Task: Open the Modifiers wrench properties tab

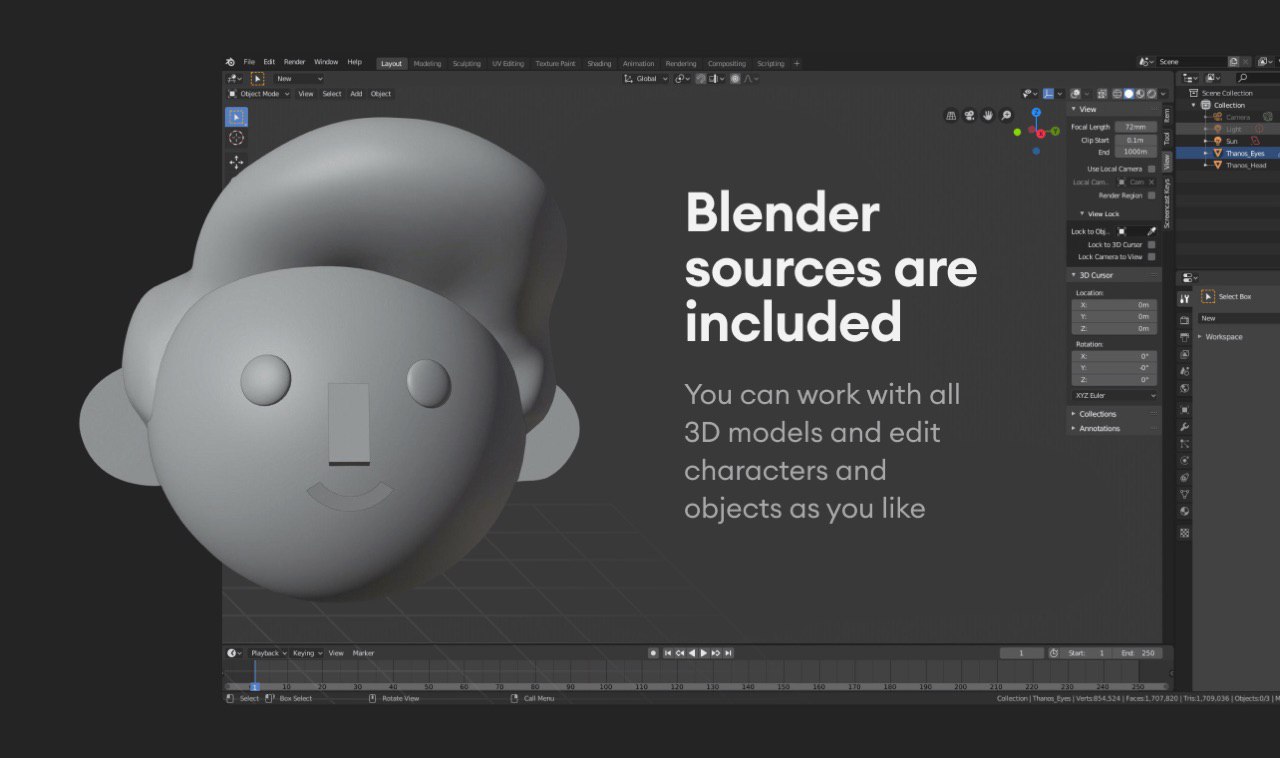Action: (1184, 426)
